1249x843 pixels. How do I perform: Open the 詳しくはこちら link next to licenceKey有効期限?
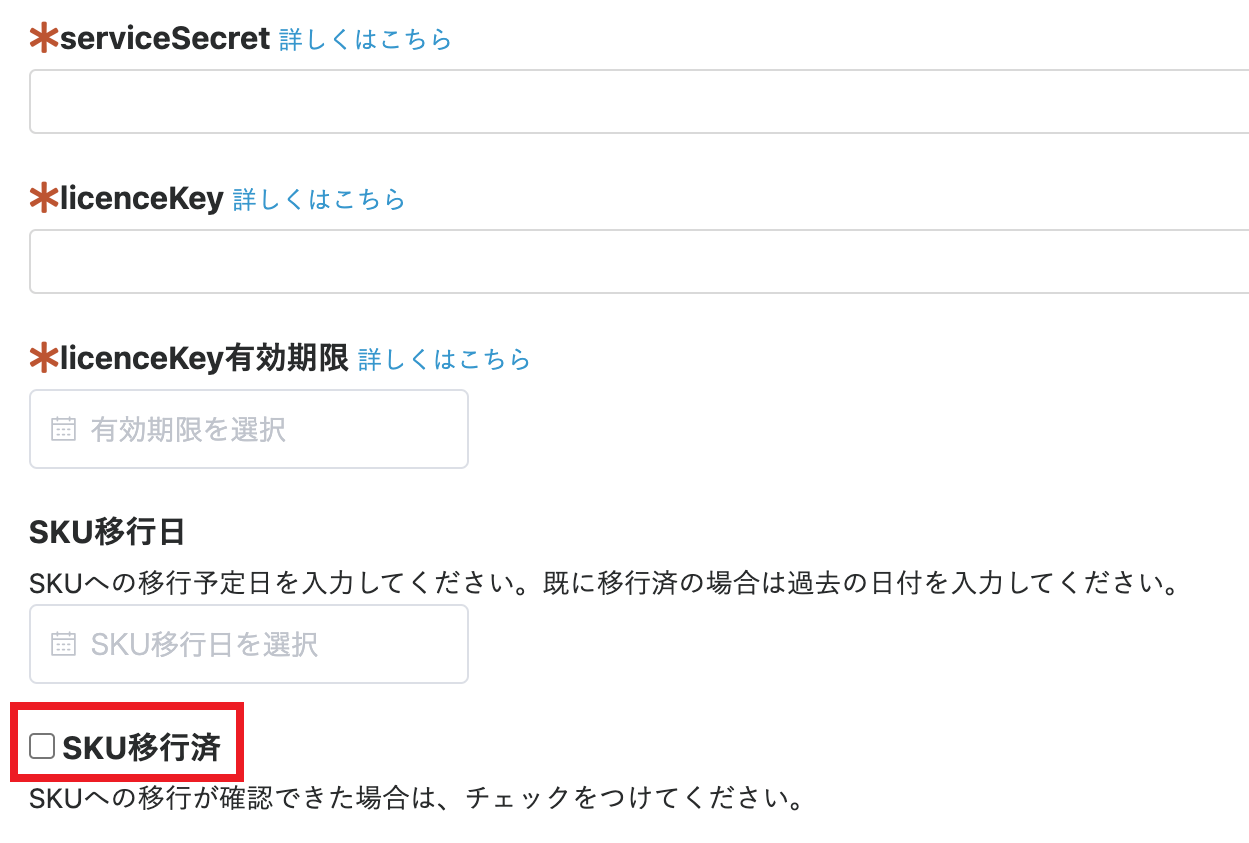(444, 359)
